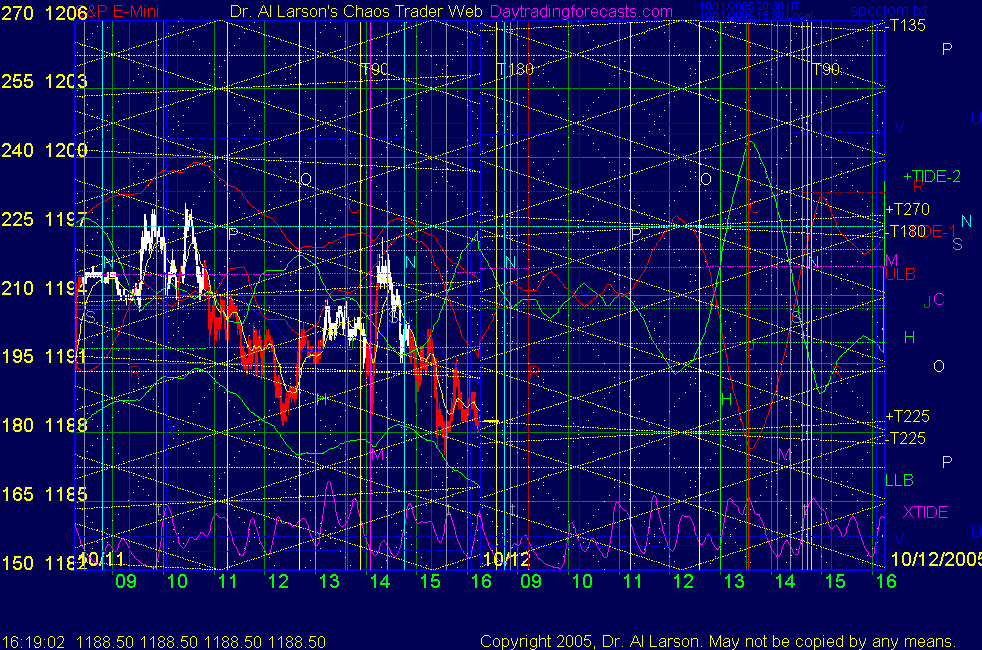Image resolution: width=982 pixels, height=650 pixels.
Task: Click the "270" degree scale label
Action: pos(18,13)
